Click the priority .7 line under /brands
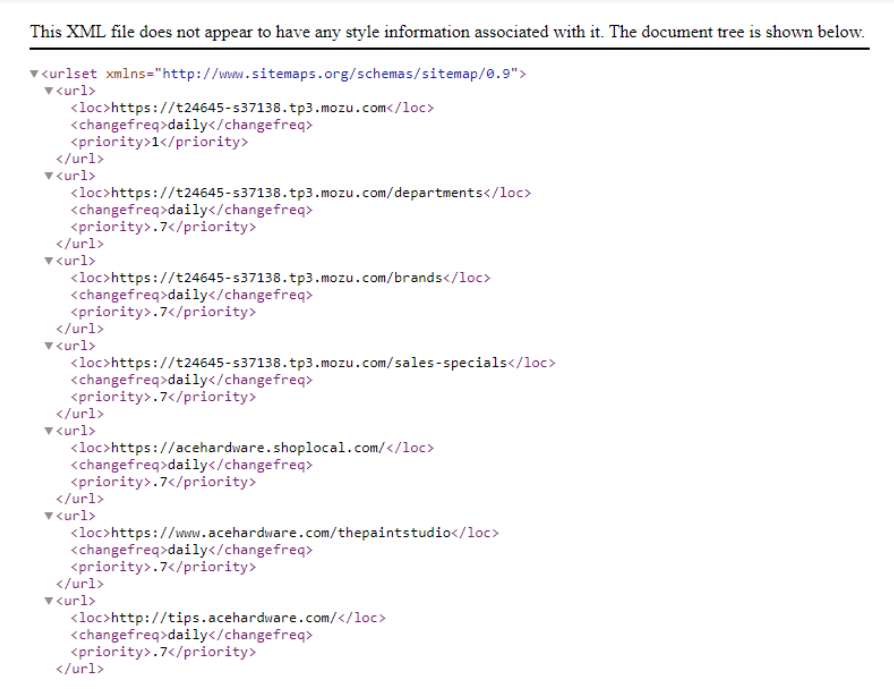Screen dimensions: 894x689 click(x=163, y=312)
